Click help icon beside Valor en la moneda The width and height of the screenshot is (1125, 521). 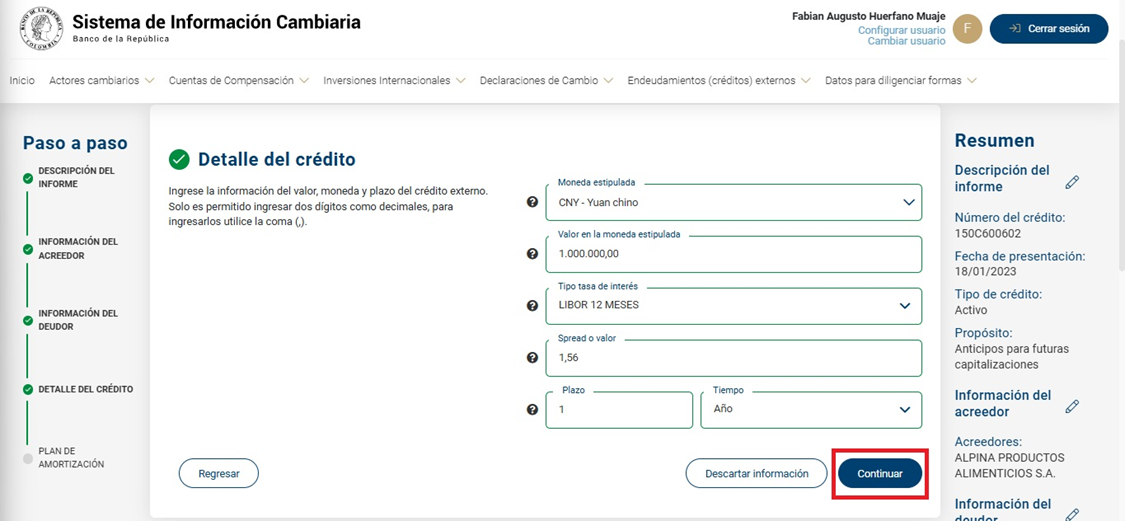coord(532,254)
